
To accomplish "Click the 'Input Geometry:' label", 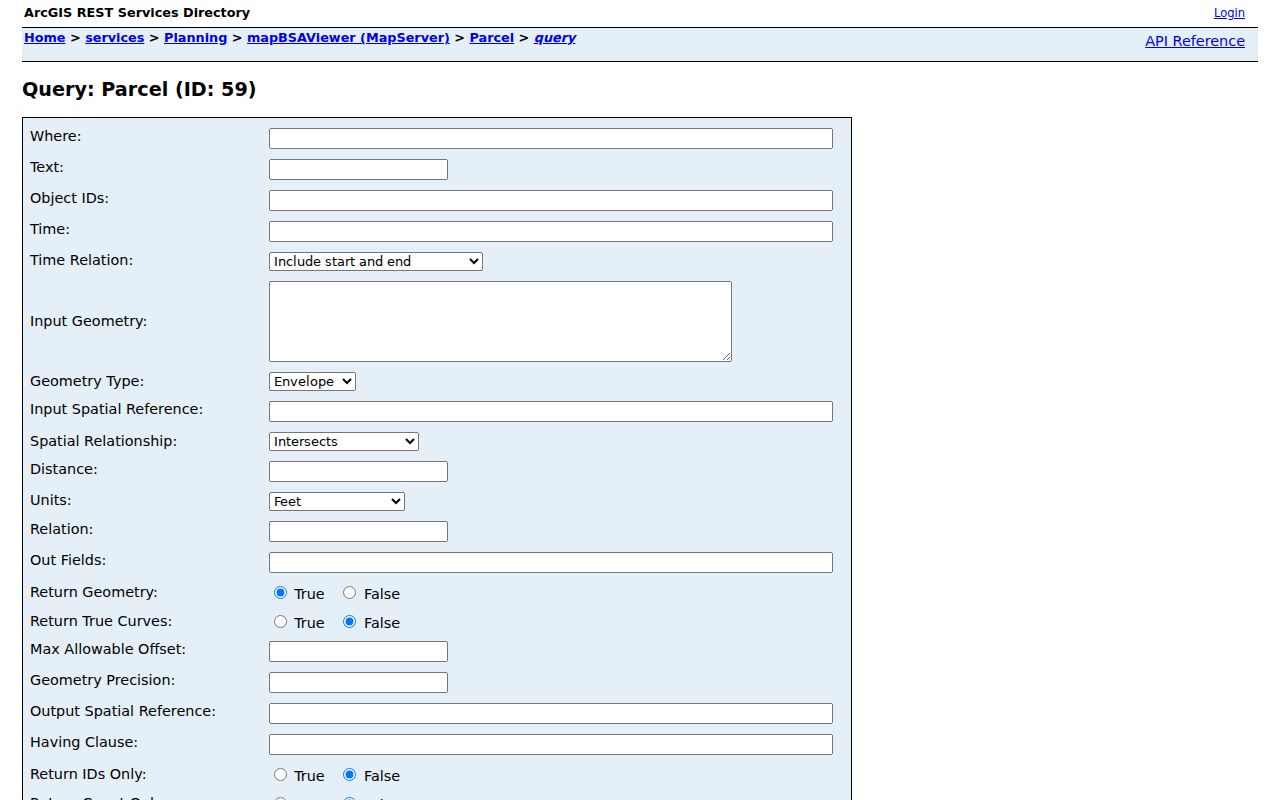I will pos(89,321).
